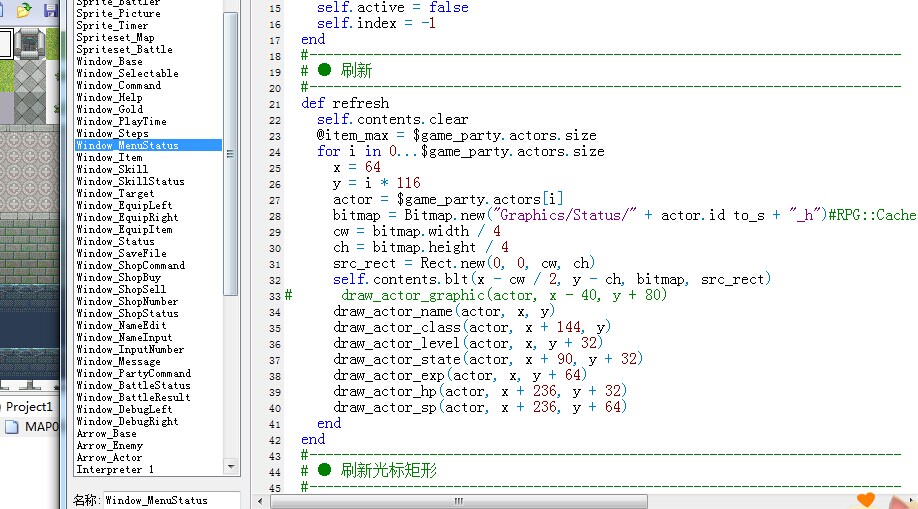
Task: Open the Window_Skill script
Action: (x=112, y=169)
